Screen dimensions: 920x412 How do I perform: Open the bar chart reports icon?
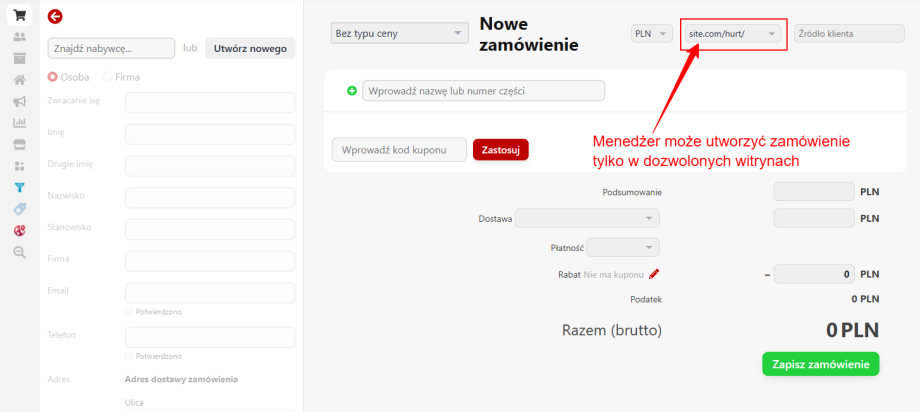coord(19,123)
